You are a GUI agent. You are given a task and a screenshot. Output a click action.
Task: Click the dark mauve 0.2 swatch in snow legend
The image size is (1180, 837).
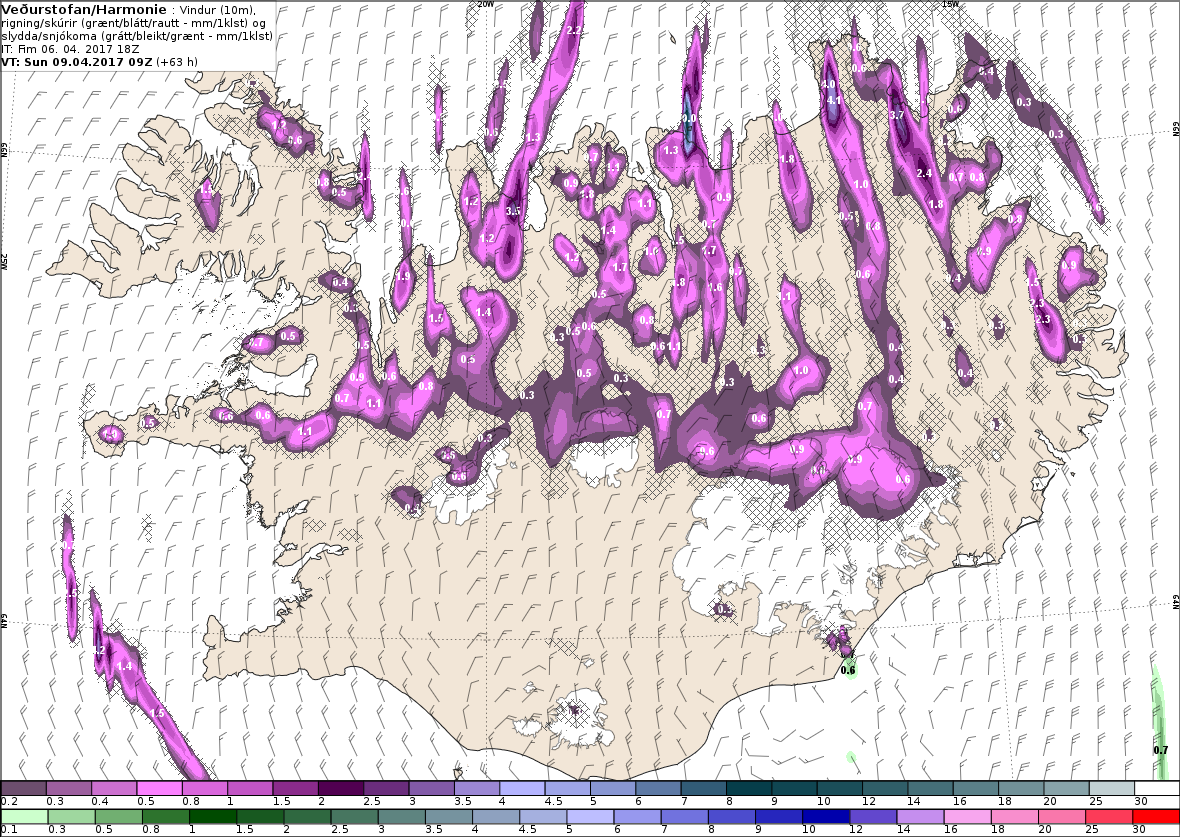tap(23, 788)
